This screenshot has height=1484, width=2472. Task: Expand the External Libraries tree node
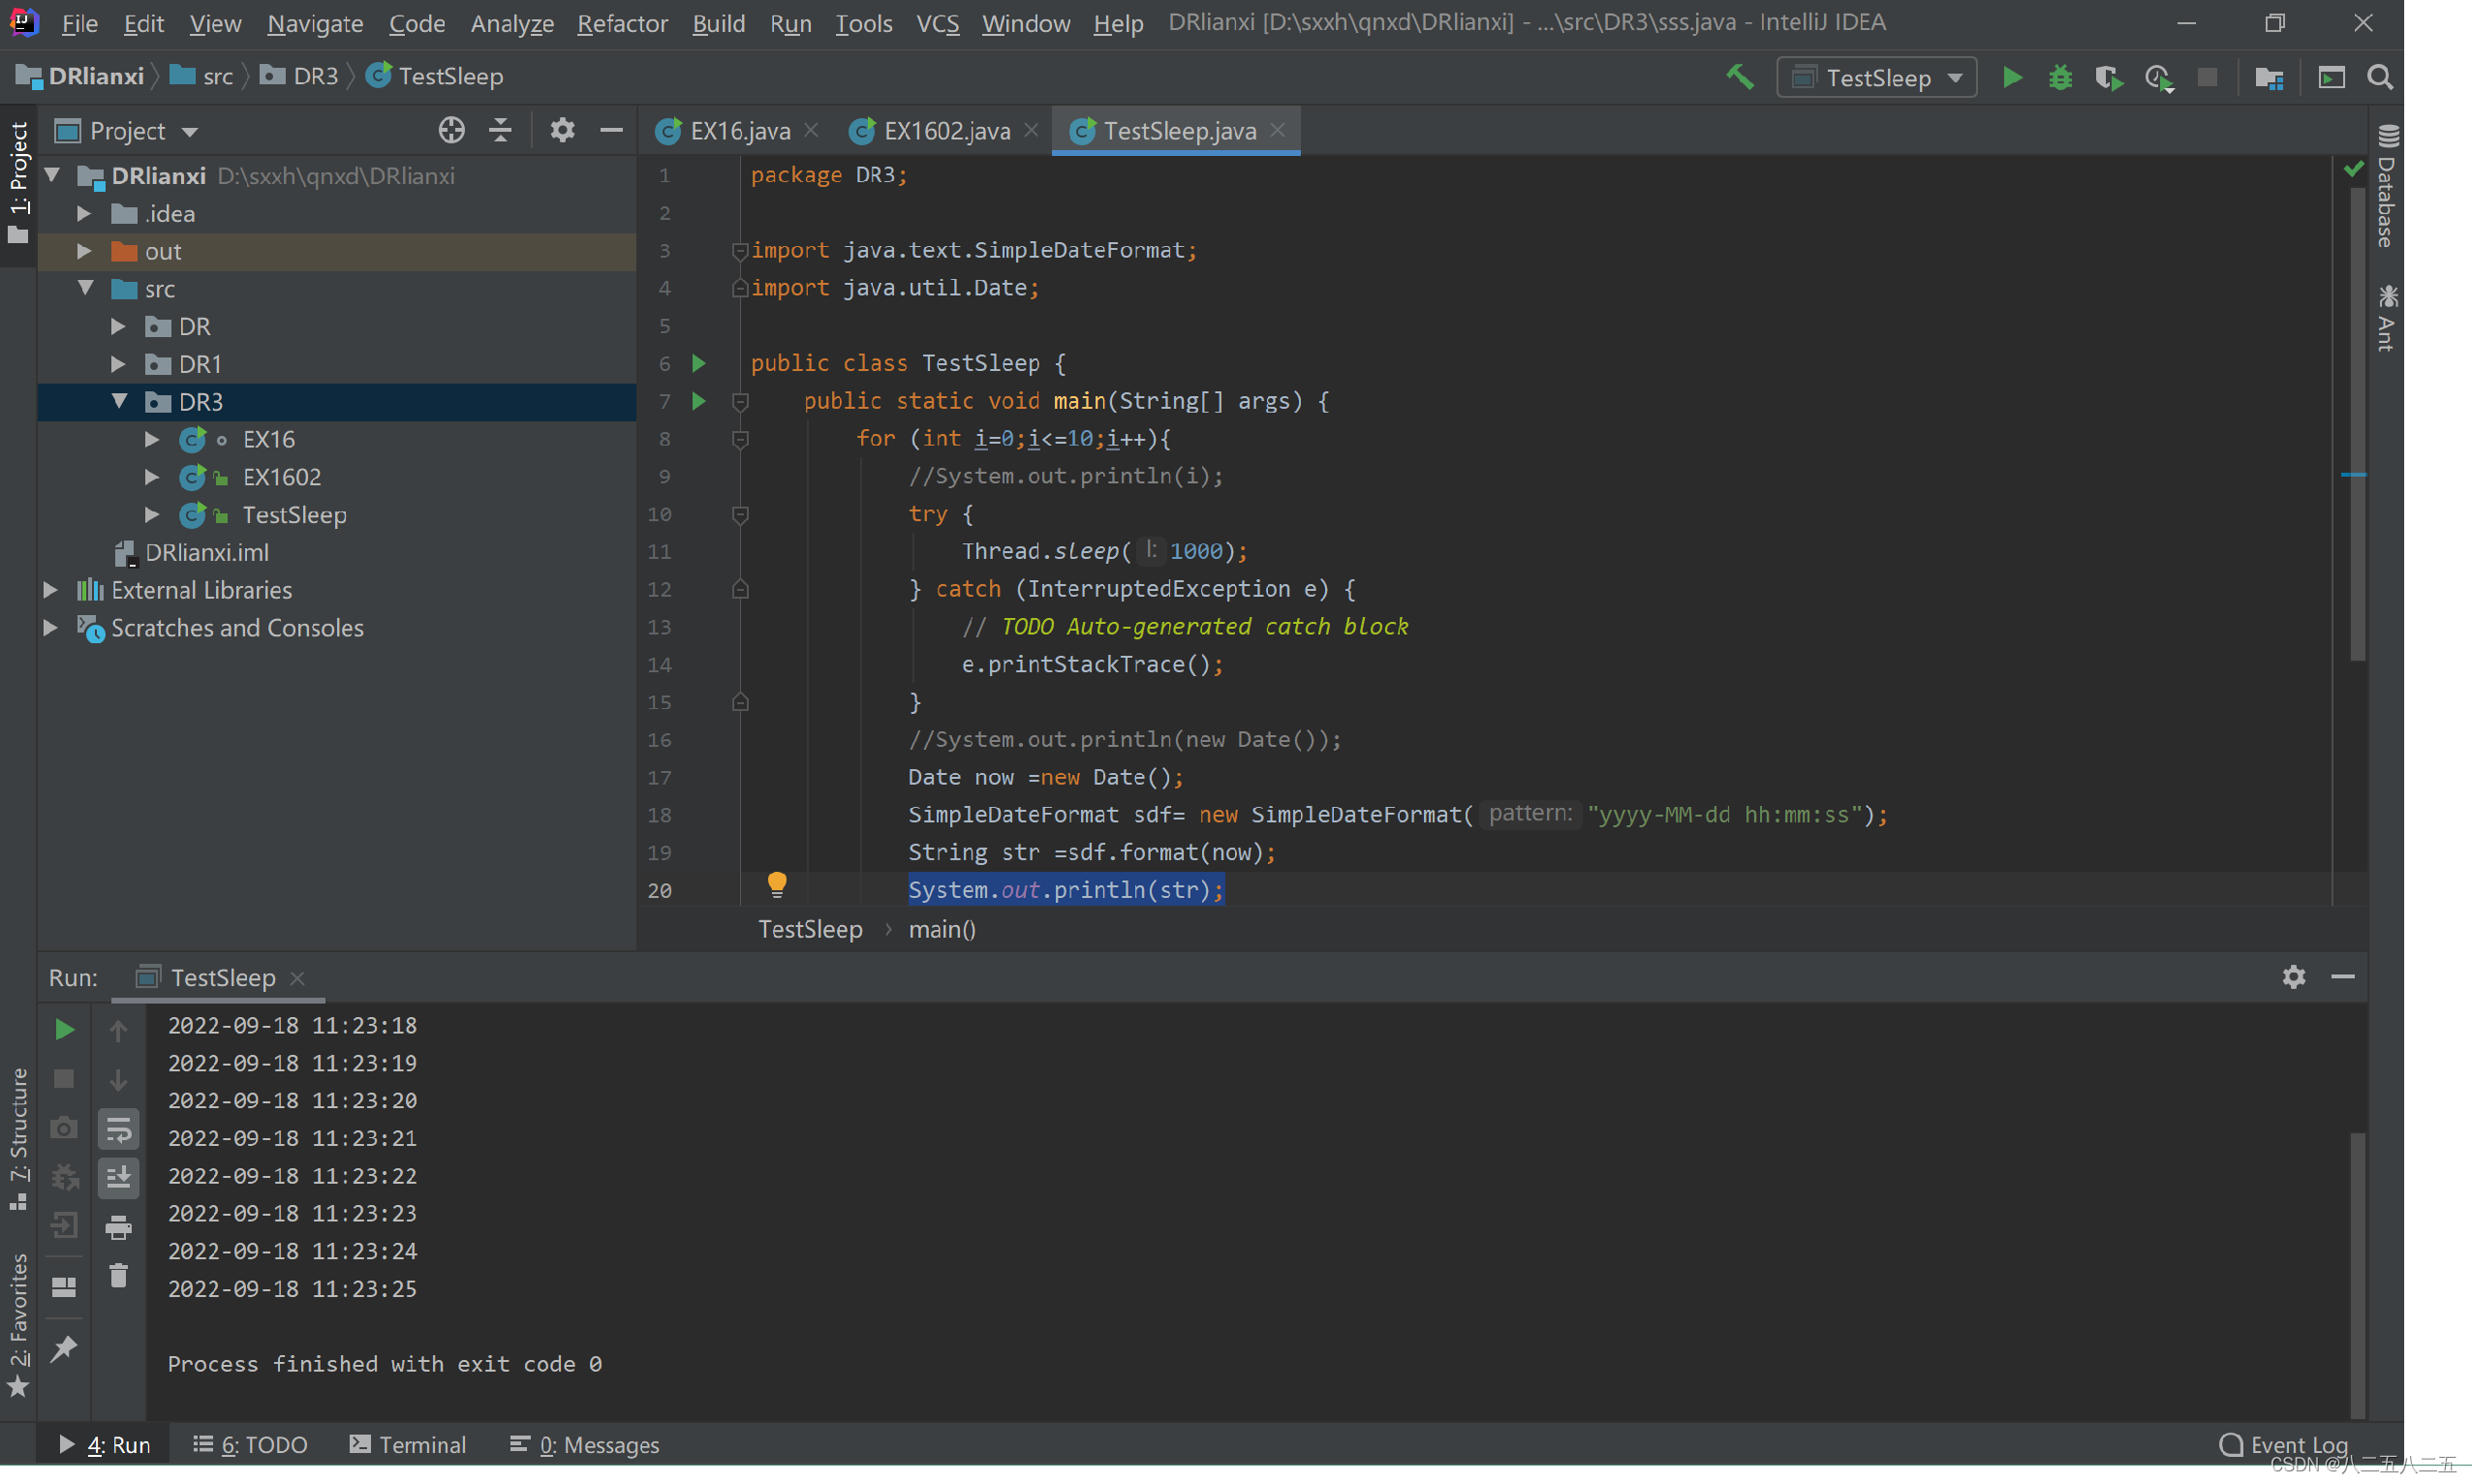tap(50, 590)
